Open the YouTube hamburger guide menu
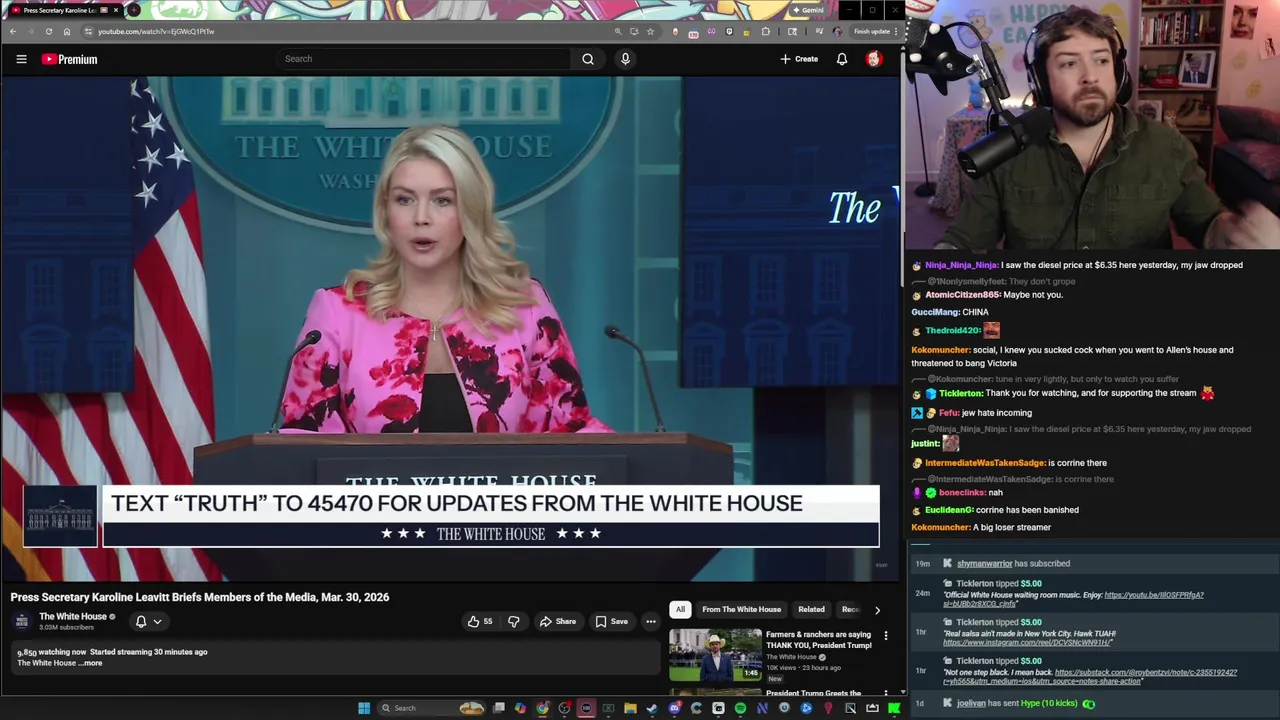The height and width of the screenshot is (720, 1280). (21, 59)
